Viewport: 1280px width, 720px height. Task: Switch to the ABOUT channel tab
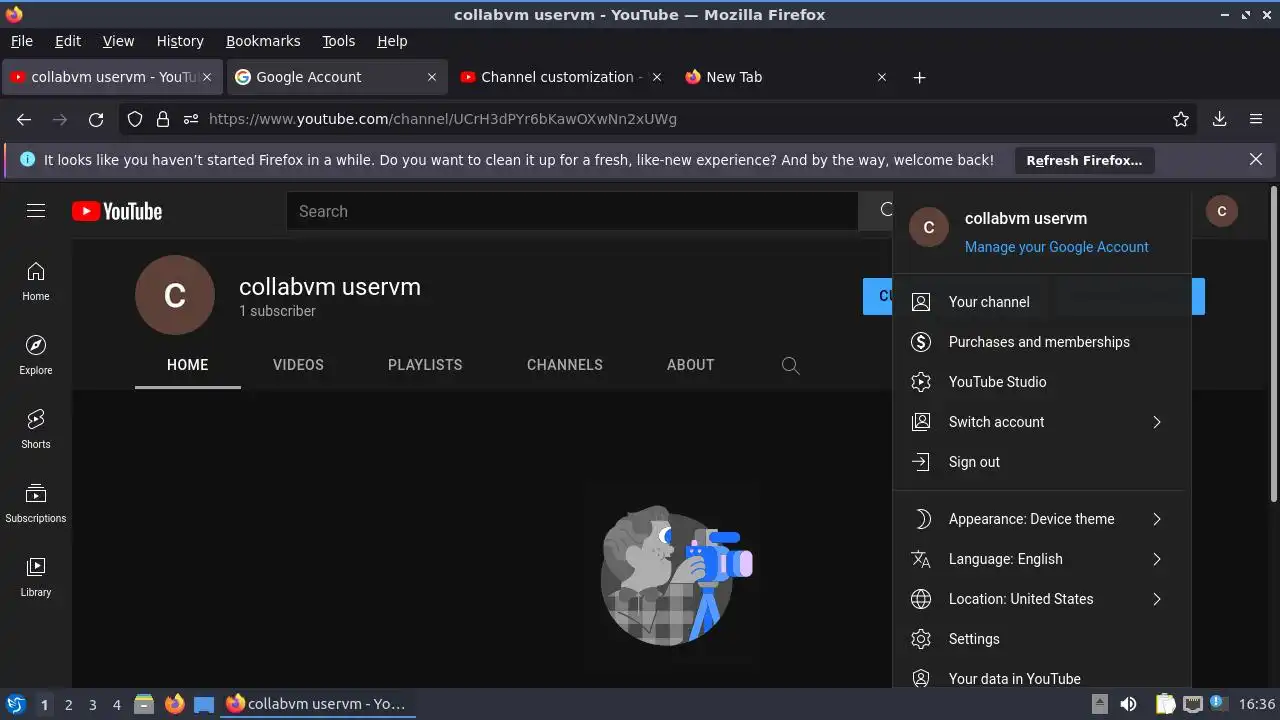pos(691,365)
